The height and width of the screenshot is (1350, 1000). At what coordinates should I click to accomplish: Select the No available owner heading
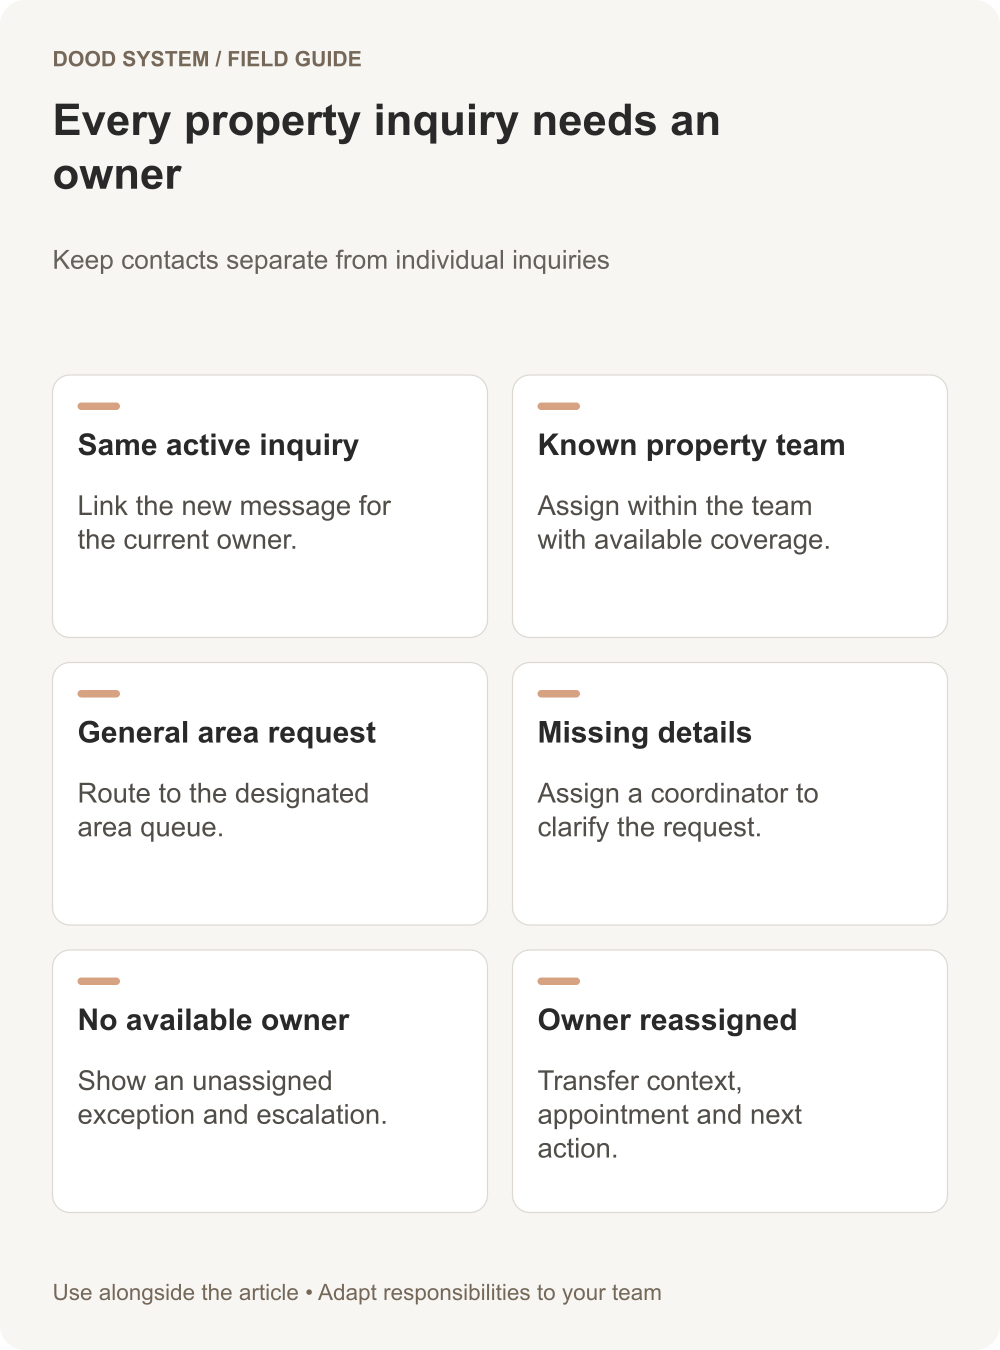(x=214, y=1020)
